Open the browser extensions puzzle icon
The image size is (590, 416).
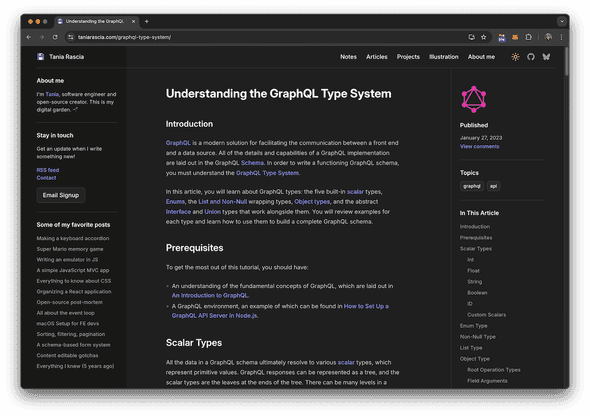pyautogui.click(x=528, y=37)
